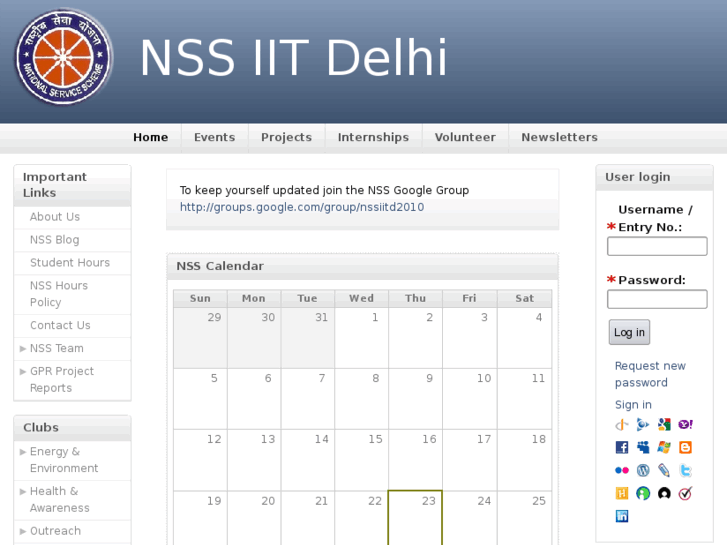727x545 pixels.
Task: Sign in with the AOL icon
Action: click(x=643, y=424)
